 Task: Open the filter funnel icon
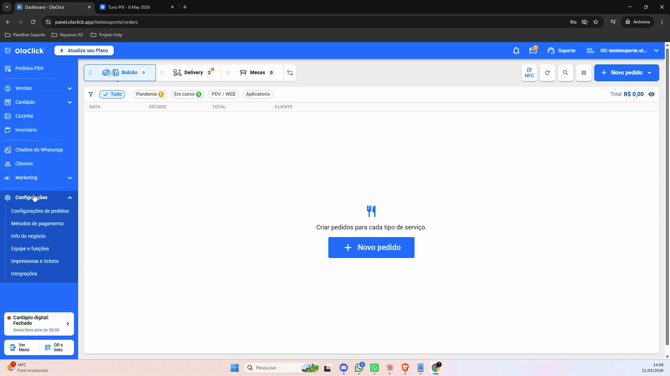click(x=91, y=94)
